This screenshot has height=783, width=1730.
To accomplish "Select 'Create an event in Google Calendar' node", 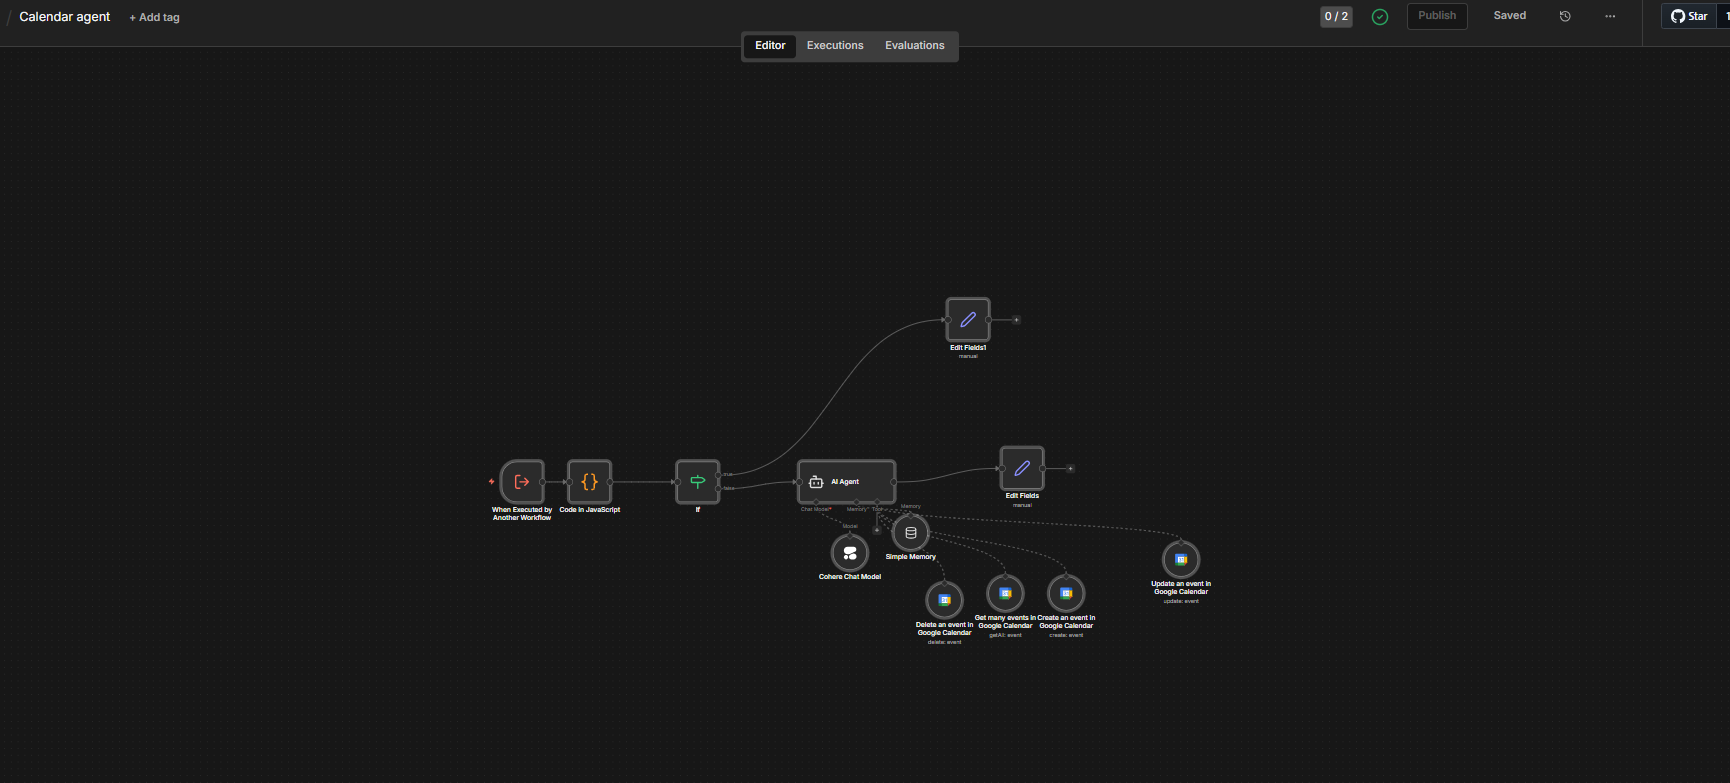I will (1066, 593).
